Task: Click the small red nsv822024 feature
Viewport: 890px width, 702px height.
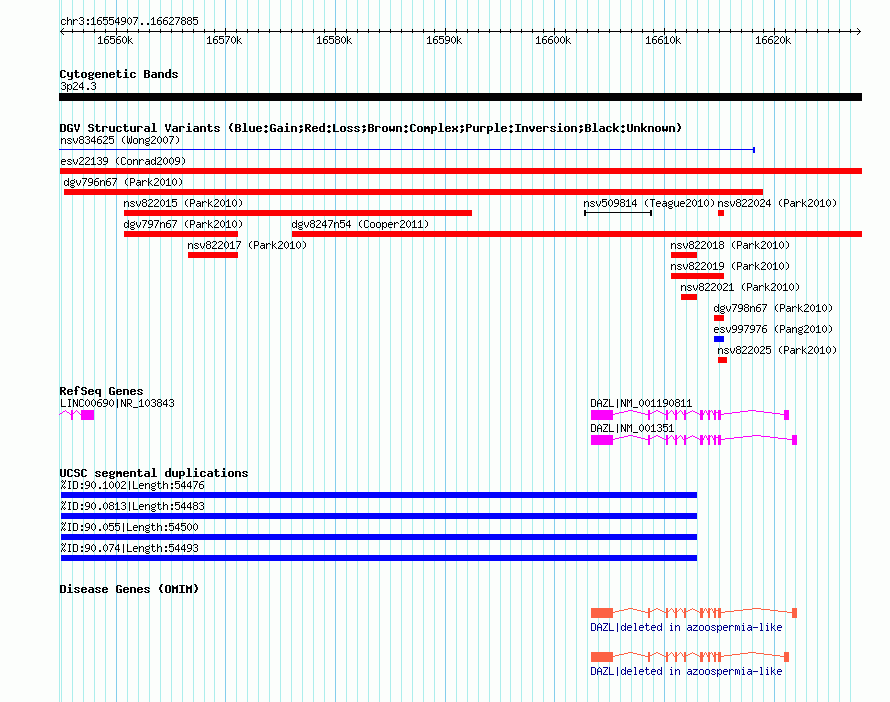Action: [721, 213]
